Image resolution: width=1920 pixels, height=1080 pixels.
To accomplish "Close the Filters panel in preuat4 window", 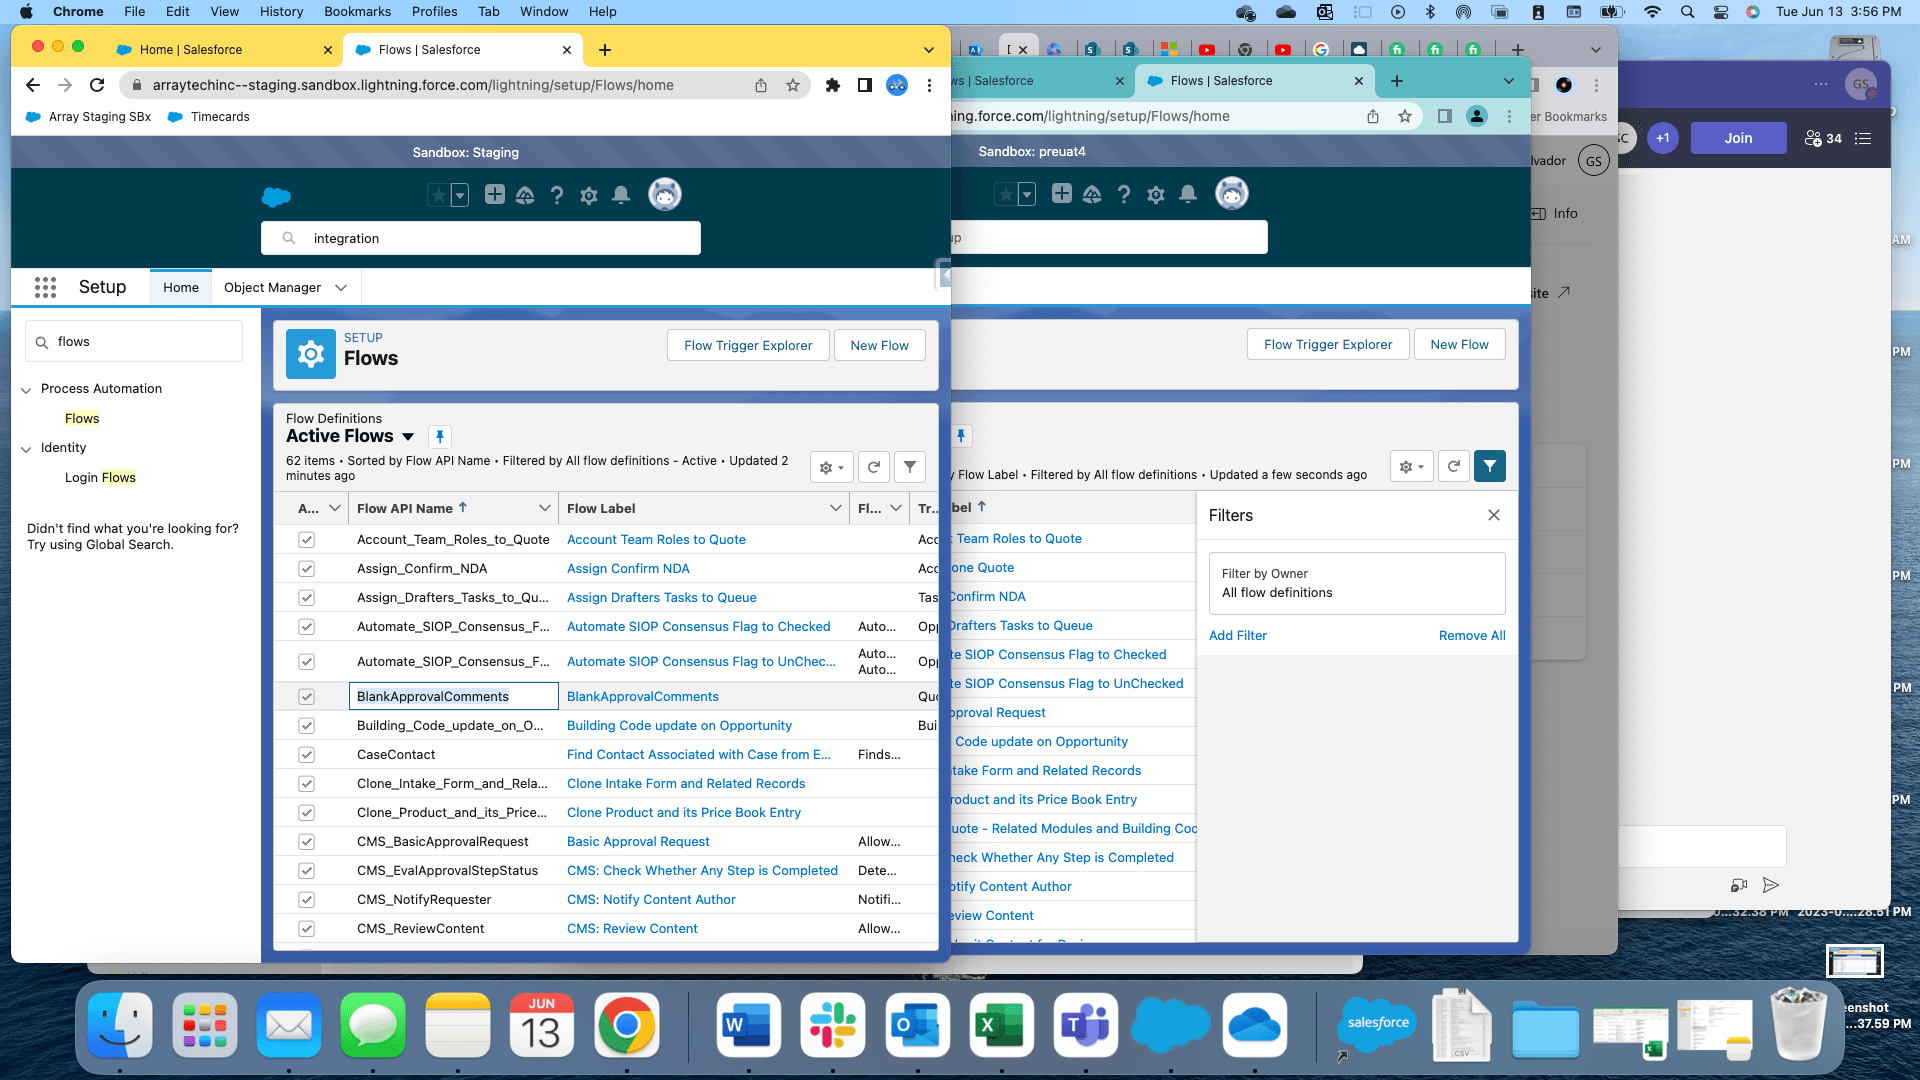I will [x=1494, y=515].
